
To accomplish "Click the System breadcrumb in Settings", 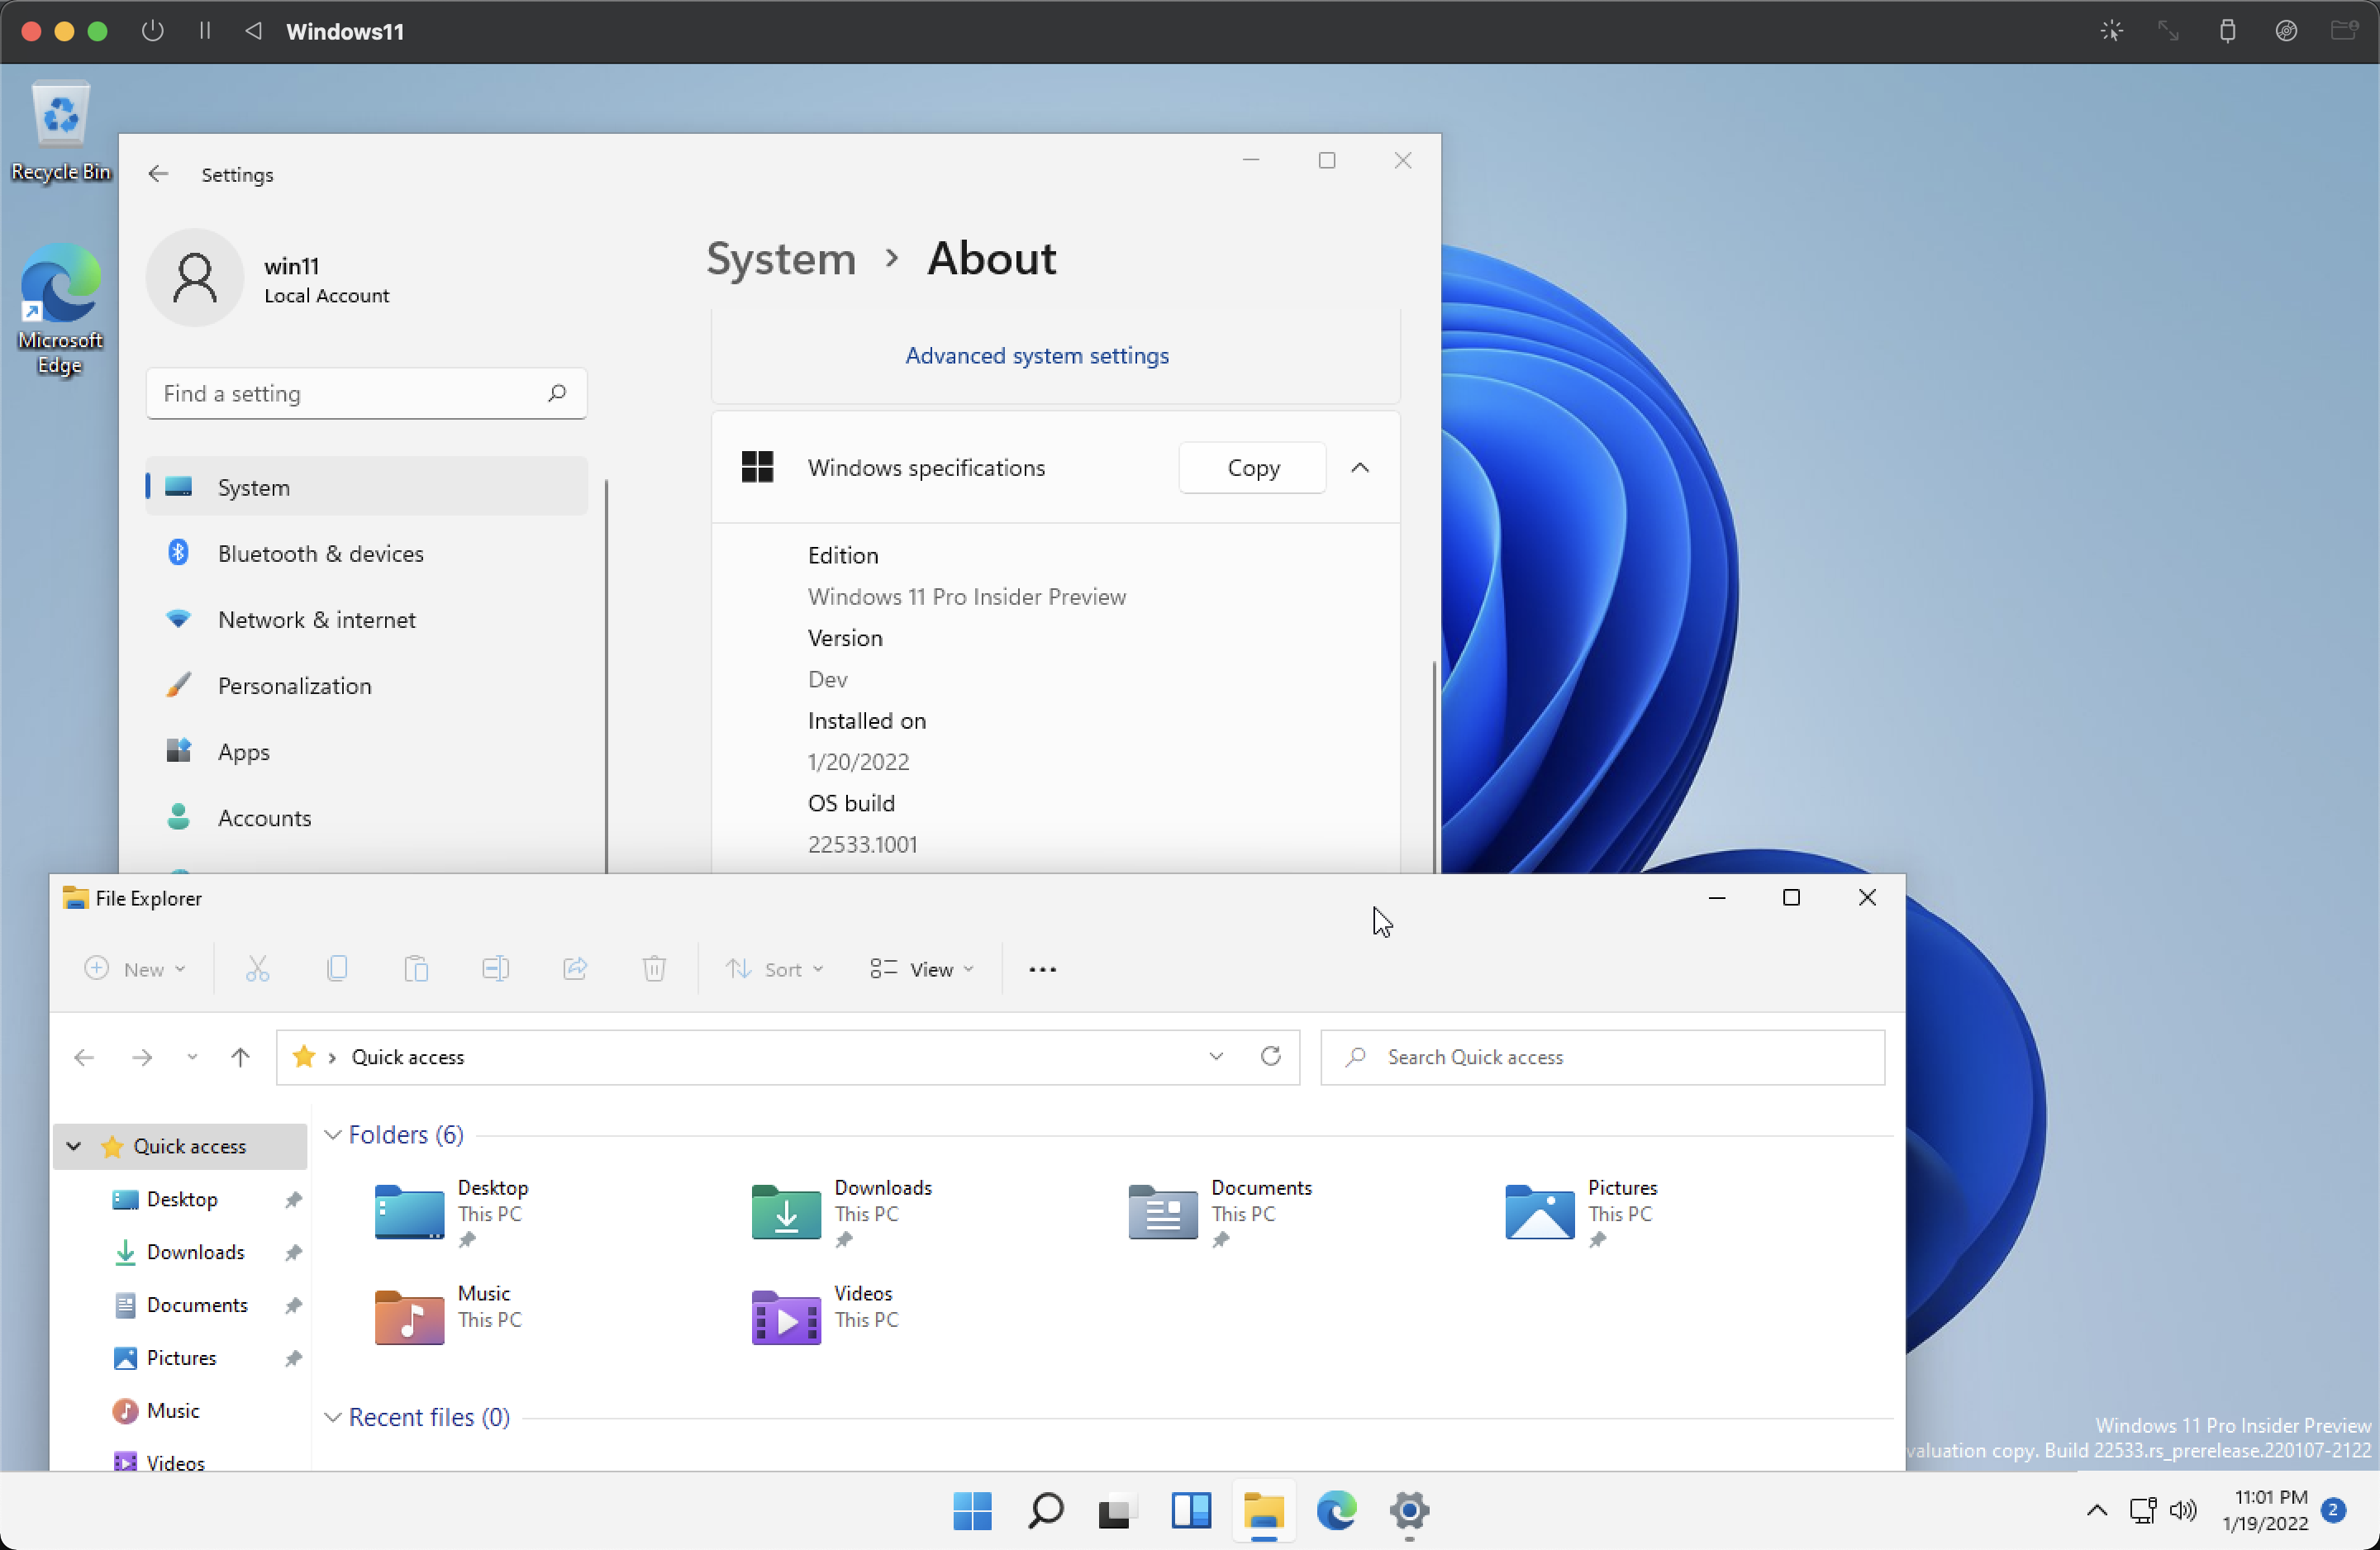I will pos(781,259).
